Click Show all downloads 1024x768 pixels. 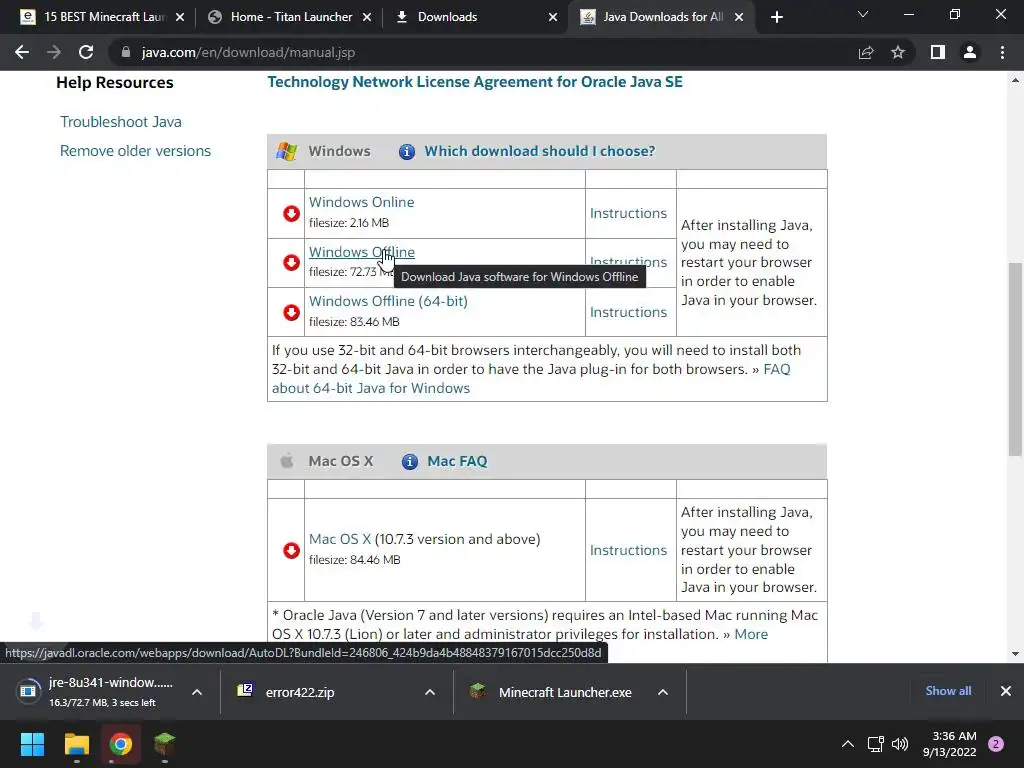click(x=948, y=691)
